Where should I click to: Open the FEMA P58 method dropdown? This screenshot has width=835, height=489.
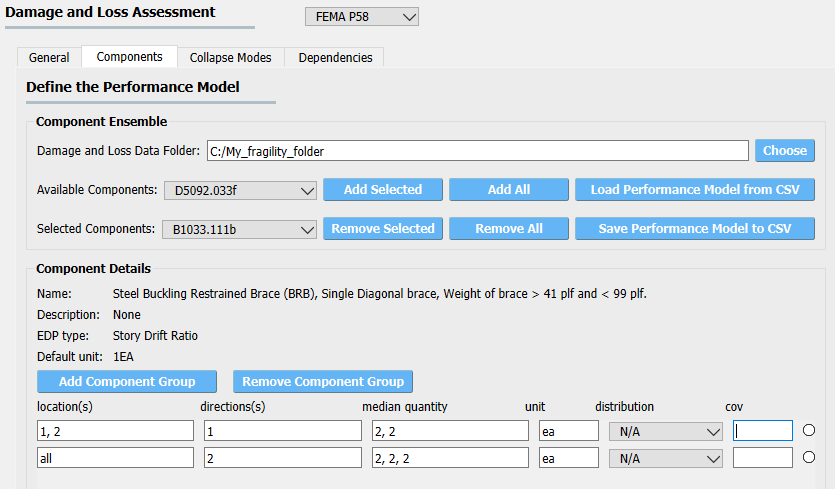(362, 17)
